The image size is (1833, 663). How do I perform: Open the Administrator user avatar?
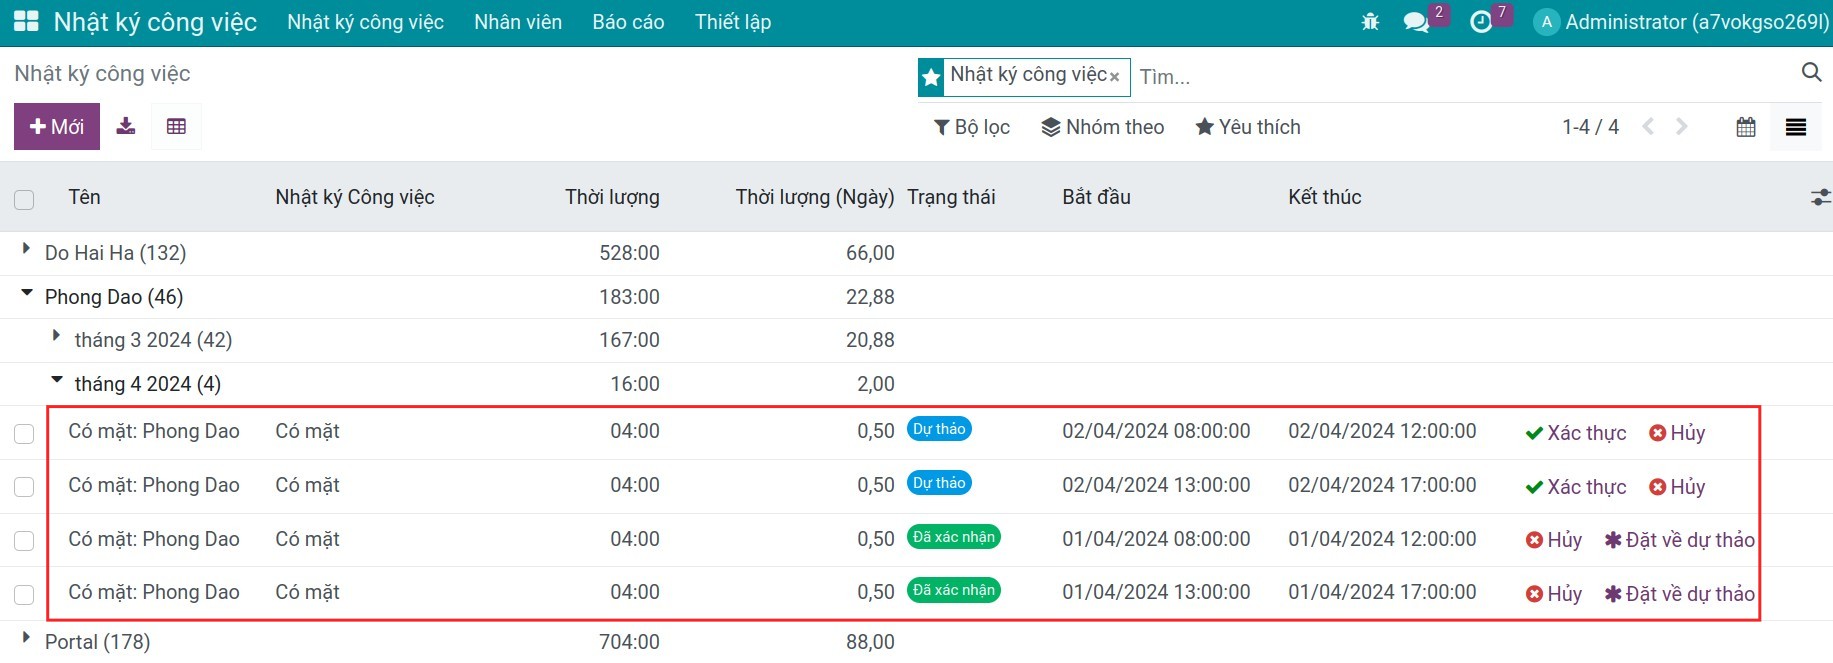(1546, 22)
